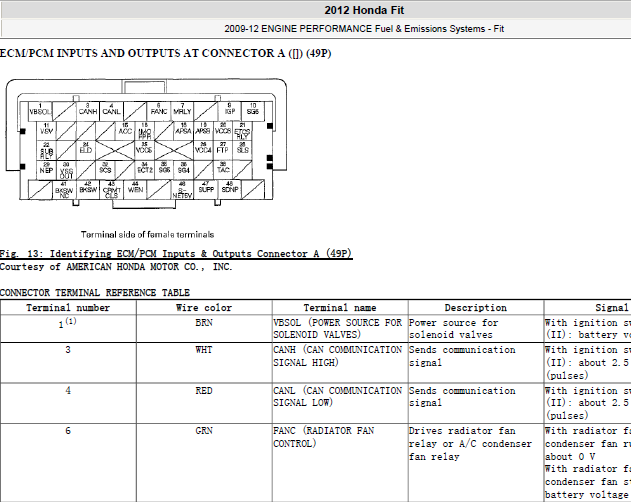Click the SDNP pin 48 in connector diagram
The width and height of the screenshot is (631, 502).
(x=230, y=190)
